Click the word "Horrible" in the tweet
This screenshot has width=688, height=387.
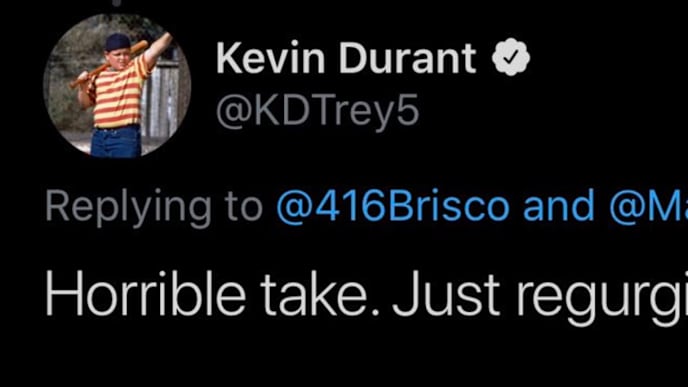pos(145,293)
